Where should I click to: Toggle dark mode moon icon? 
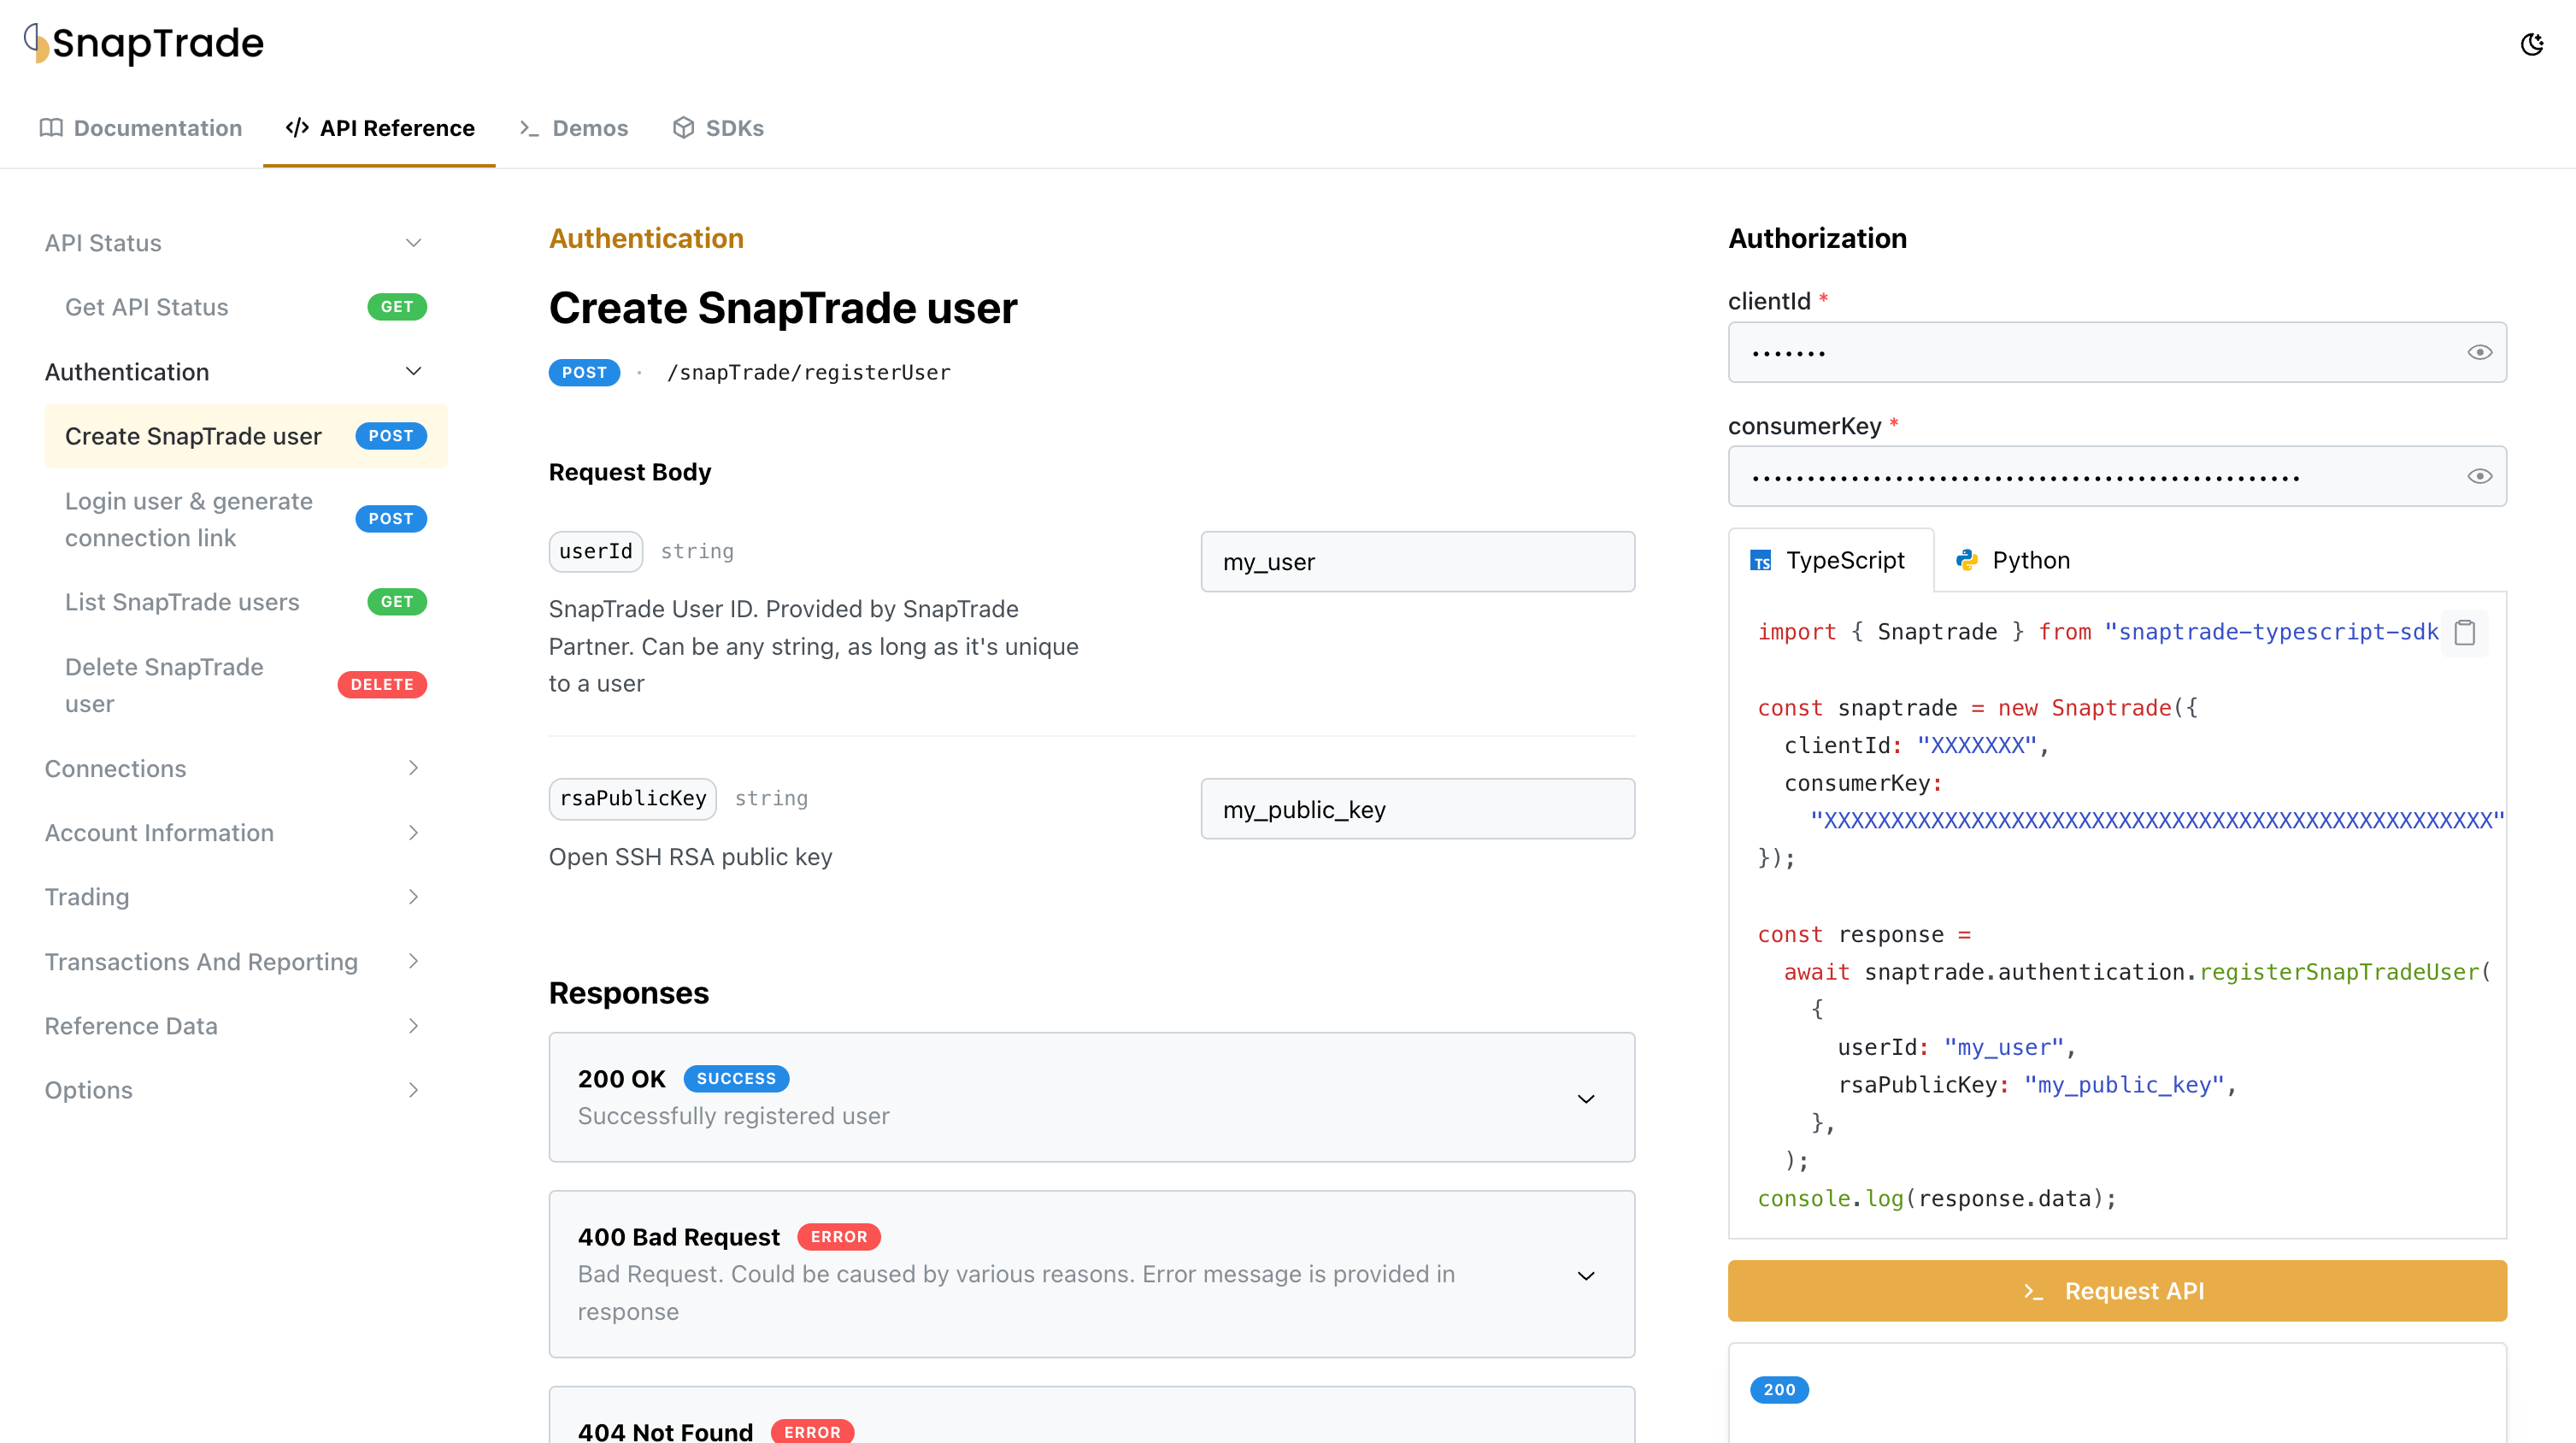tap(2531, 44)
